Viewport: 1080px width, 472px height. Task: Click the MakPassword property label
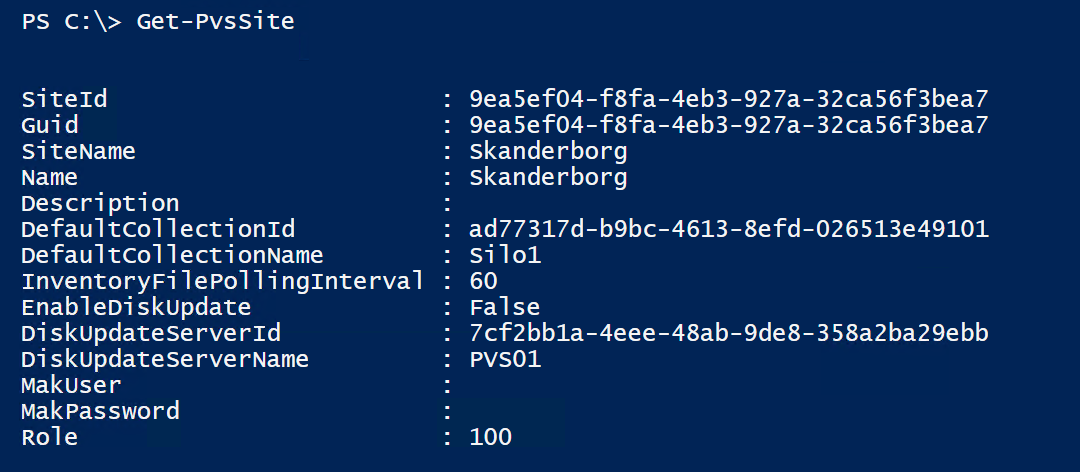[x=101, y=411]
